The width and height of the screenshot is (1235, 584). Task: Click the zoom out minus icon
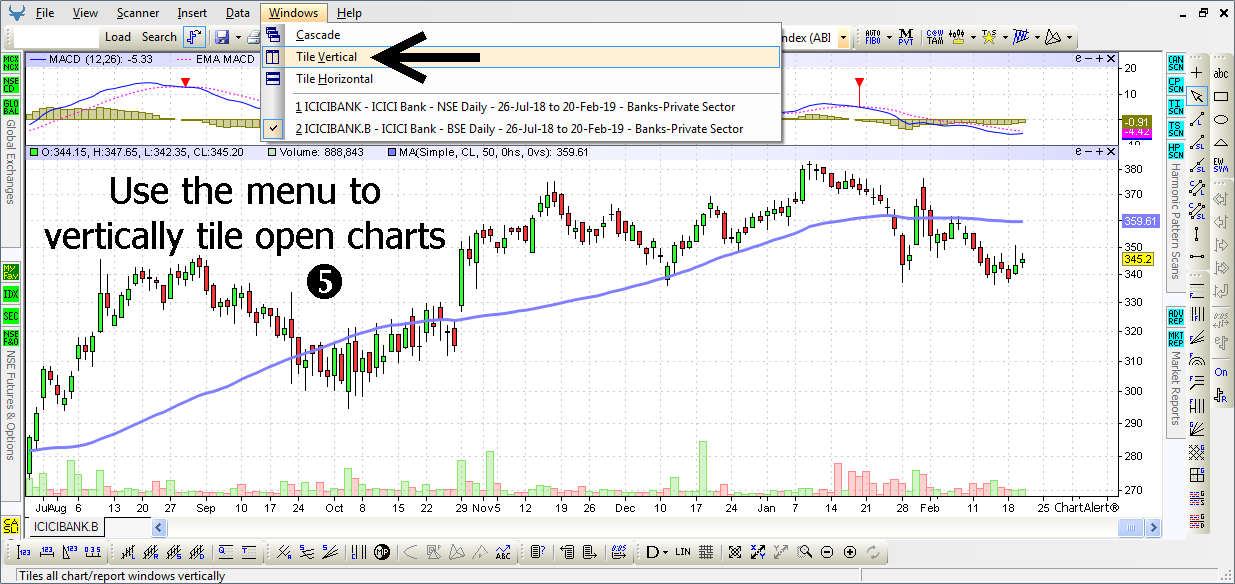(x=827, y=552)
